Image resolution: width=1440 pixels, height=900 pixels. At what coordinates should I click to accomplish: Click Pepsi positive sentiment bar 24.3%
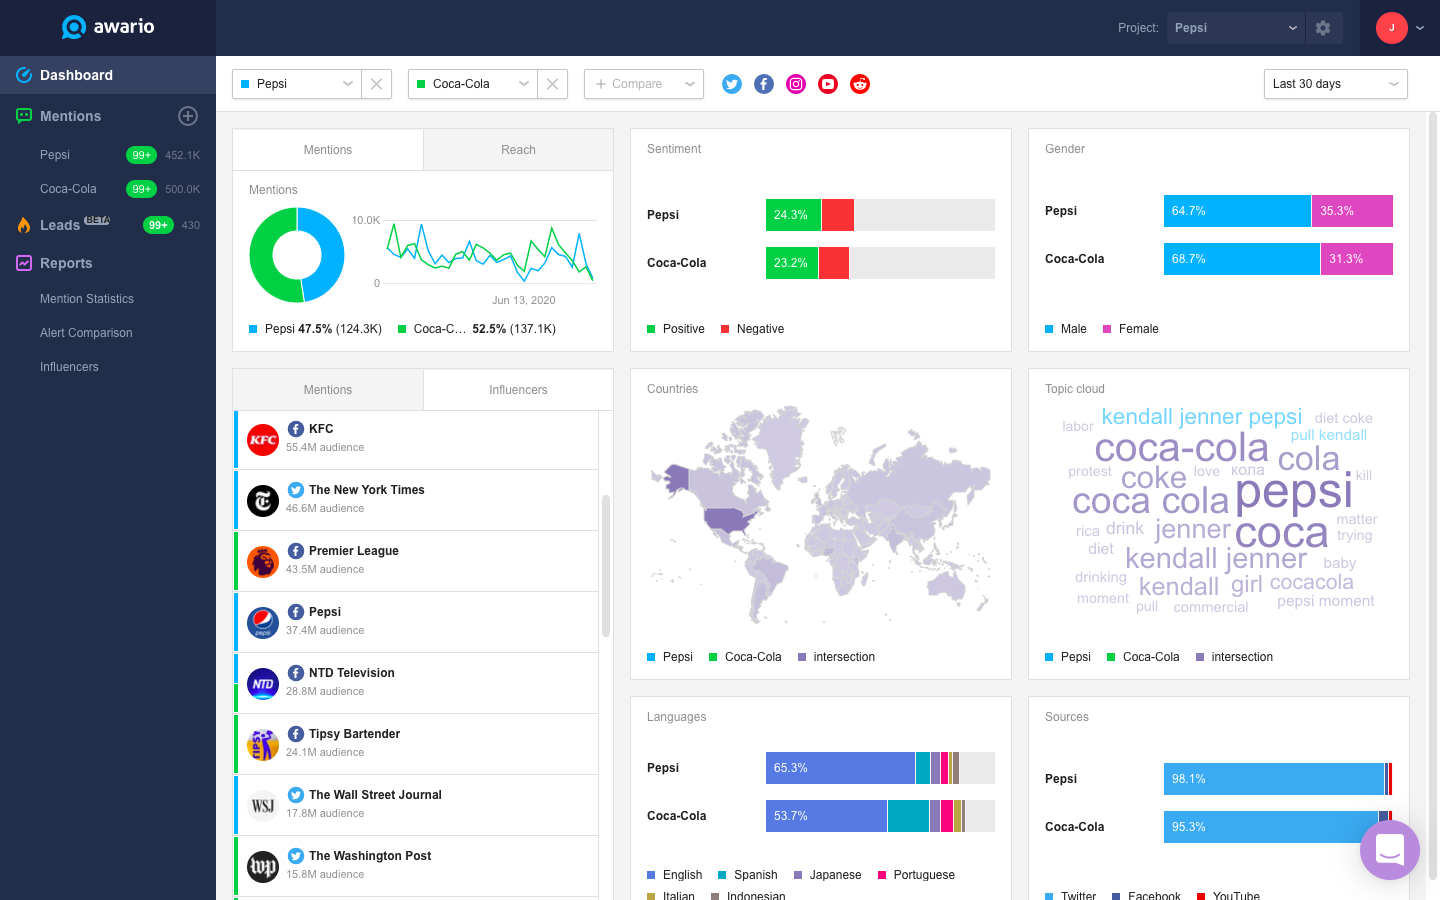[x=793, y=215]
